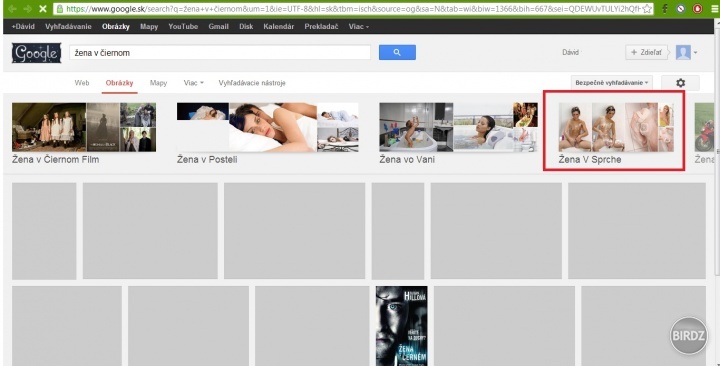This screenshot has width=720, height=366.
Task: Open the user profile avatar
Action: coord(683,52)
